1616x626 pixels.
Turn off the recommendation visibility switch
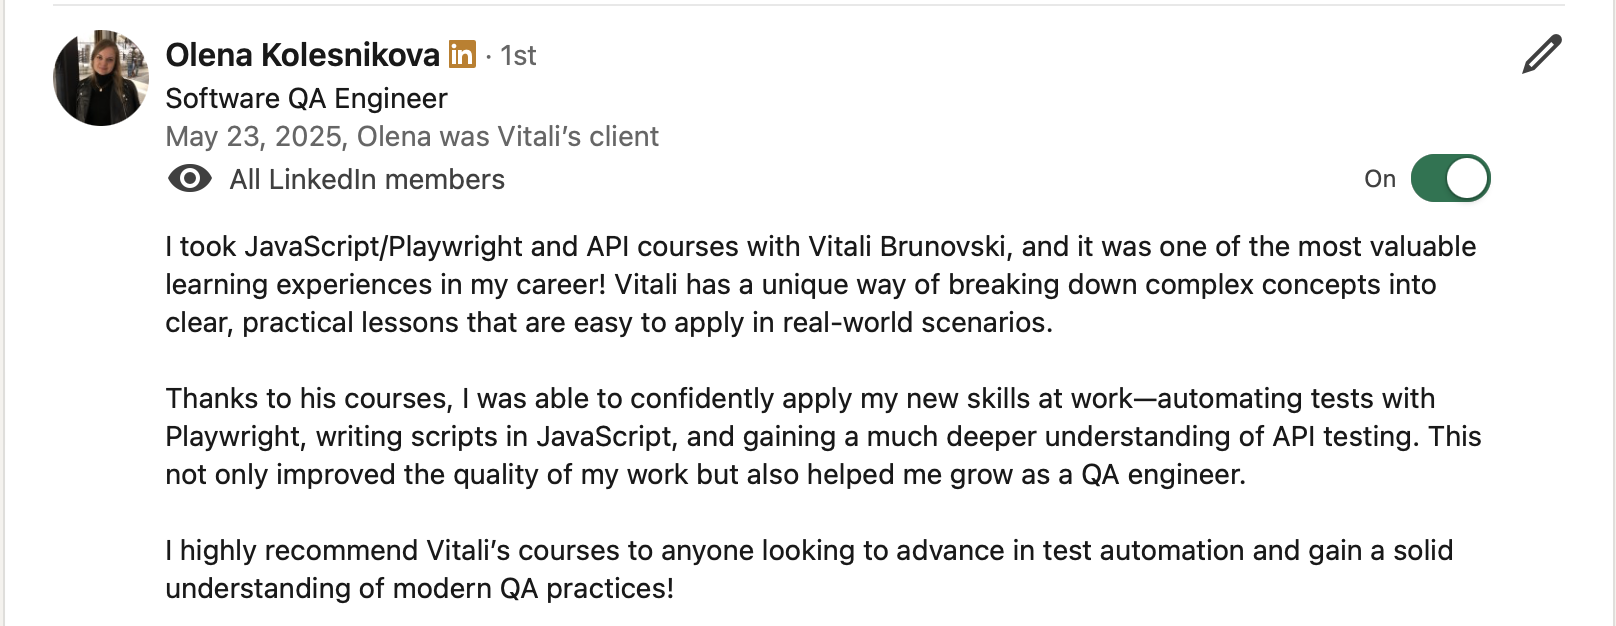click(1450, 179)
